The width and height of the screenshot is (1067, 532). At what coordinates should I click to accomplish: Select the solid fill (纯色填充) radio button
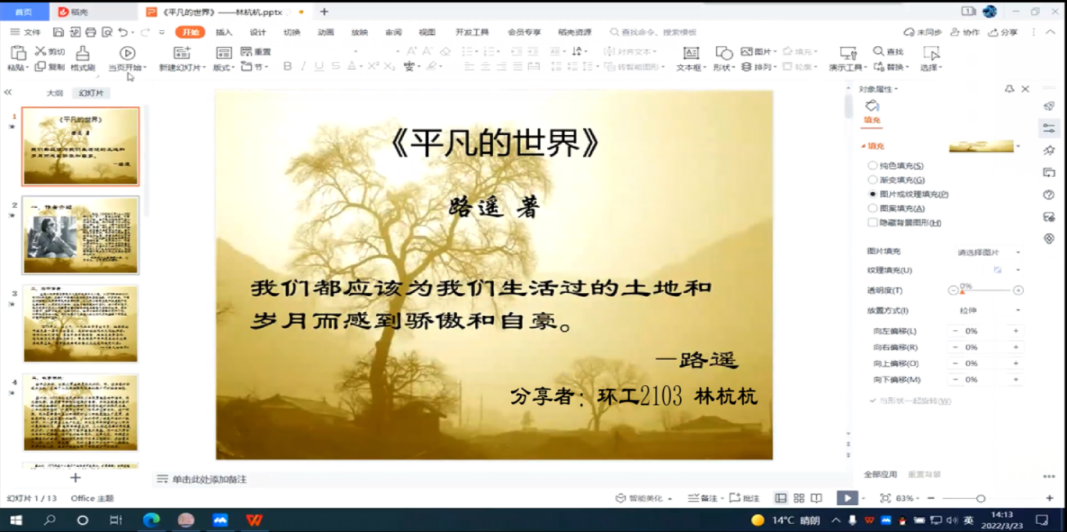872,166
